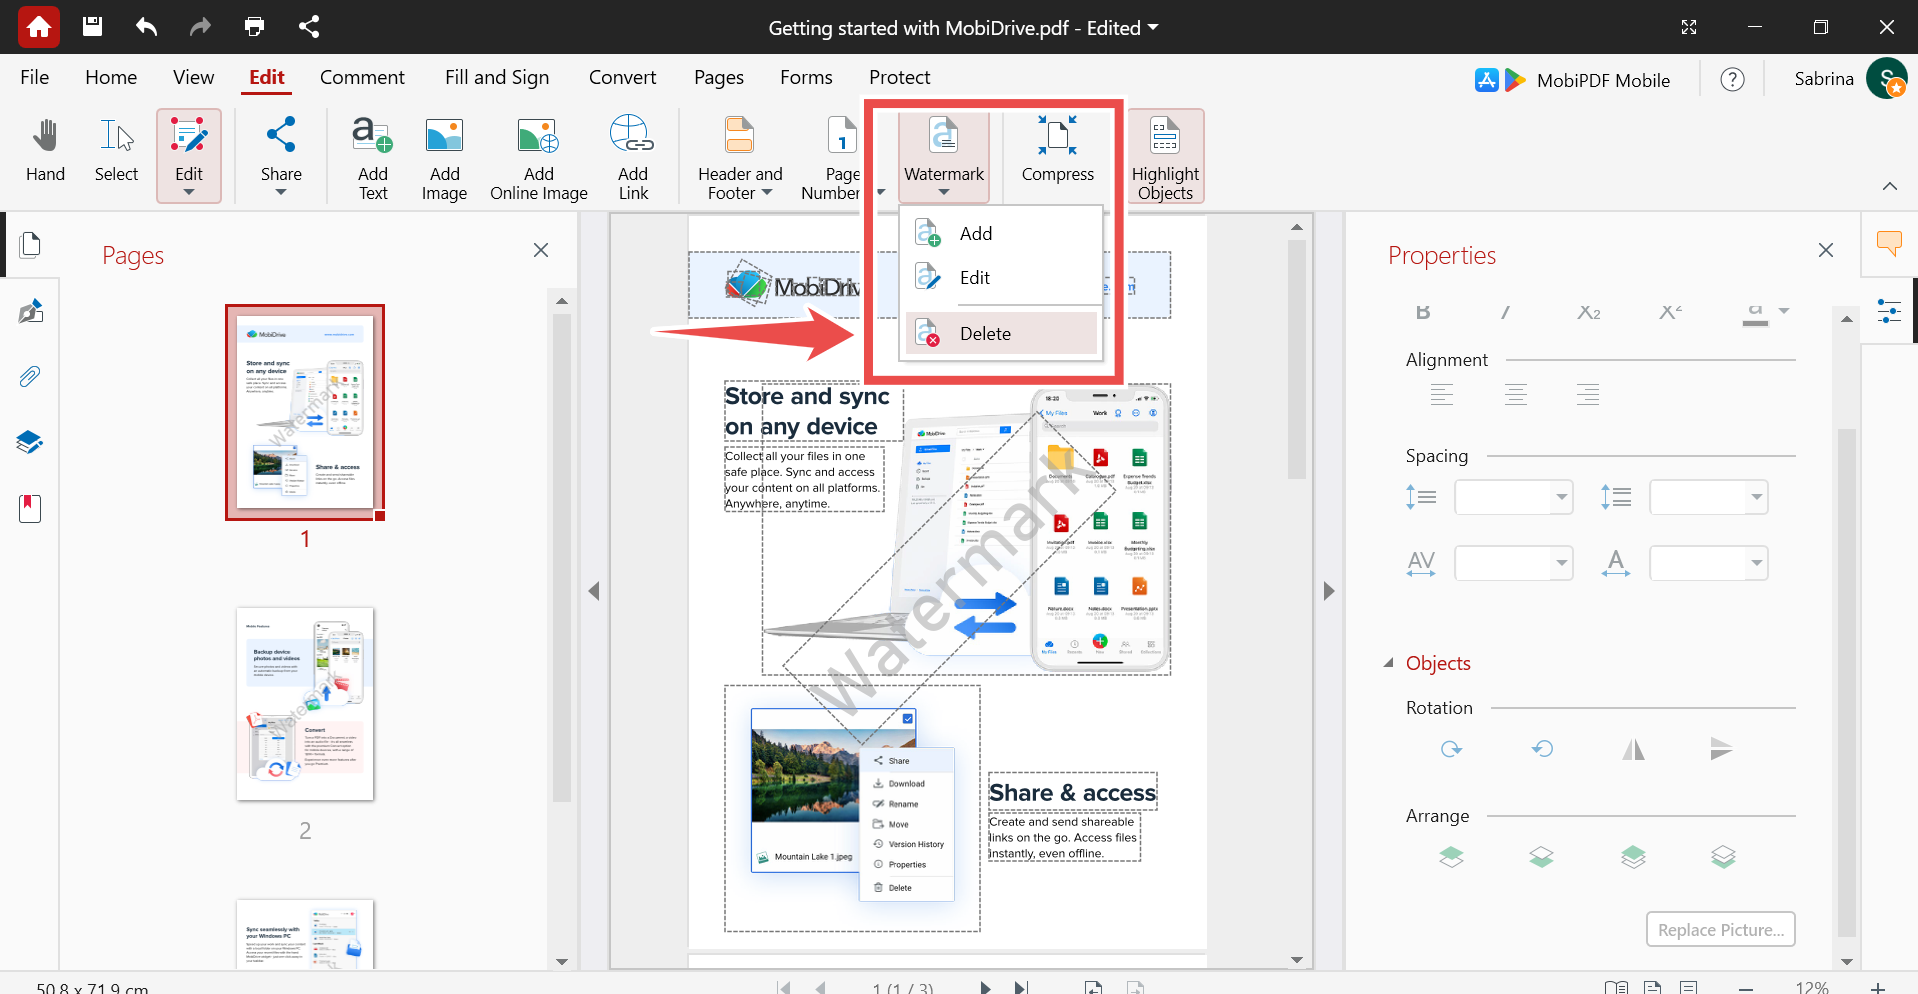Align text left
This screenshot has width=1918, height=994.
click(1442, 394)
